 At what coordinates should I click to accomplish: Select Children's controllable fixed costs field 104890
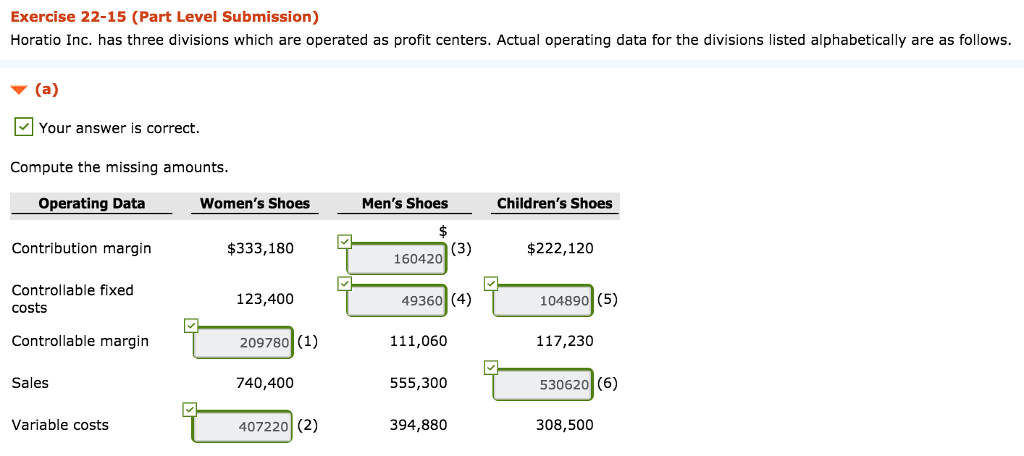point(544,300)
